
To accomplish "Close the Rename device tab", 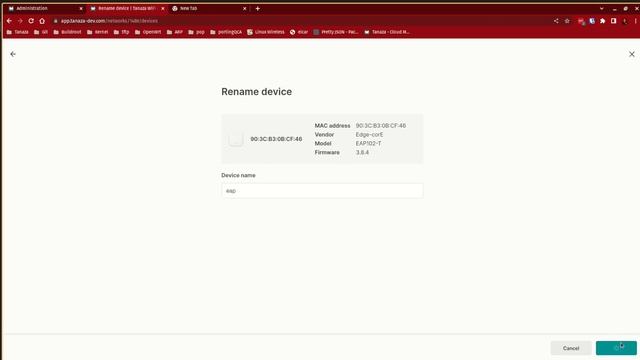I will coord(162,9).
